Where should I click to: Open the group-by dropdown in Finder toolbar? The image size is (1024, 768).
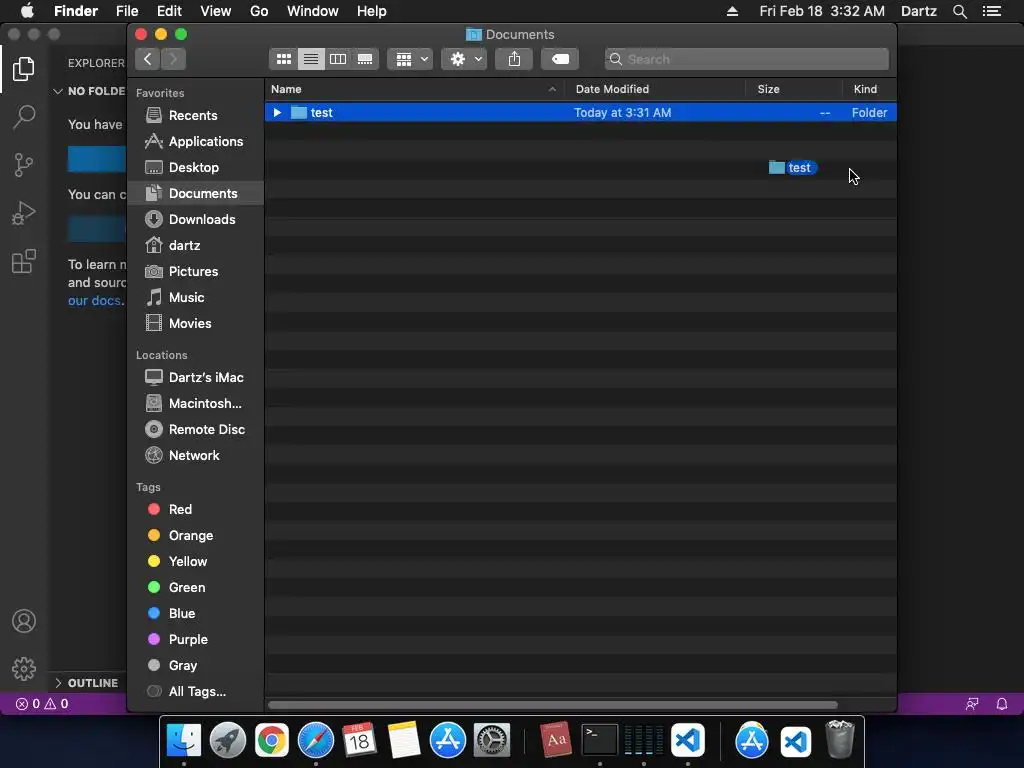[x=410, y=59]
